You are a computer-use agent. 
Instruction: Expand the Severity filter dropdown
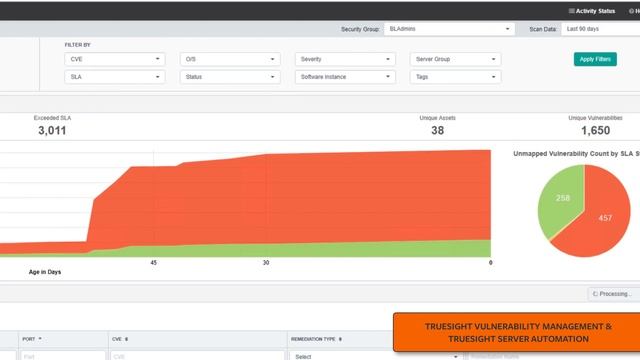pyautogui.click(x=345, y=59)
